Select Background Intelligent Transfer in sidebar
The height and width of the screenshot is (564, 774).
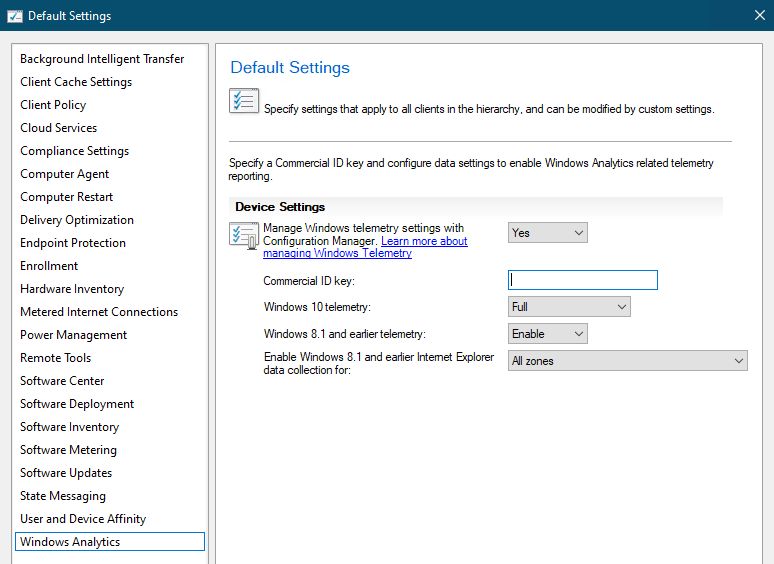pyautogui.click(x=102, y=59)
